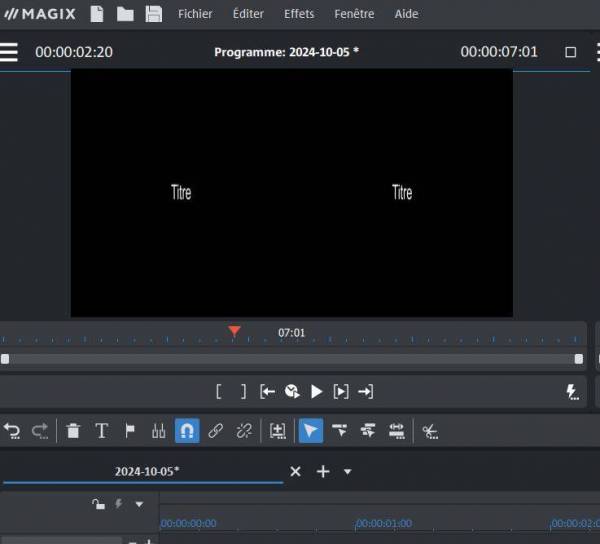Open the Fichier menu
Image resolution: width=600 pixels, height=544 pixels.
click(195, 14)
